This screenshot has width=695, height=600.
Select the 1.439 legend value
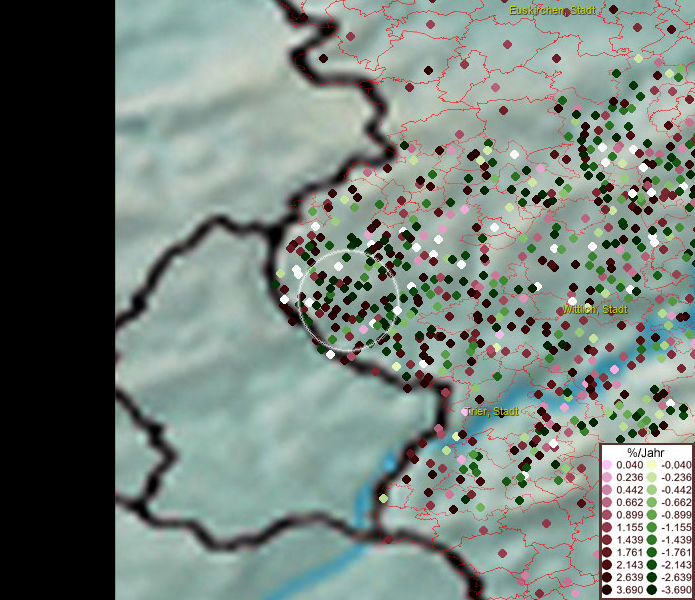click(x=629, y=540)
